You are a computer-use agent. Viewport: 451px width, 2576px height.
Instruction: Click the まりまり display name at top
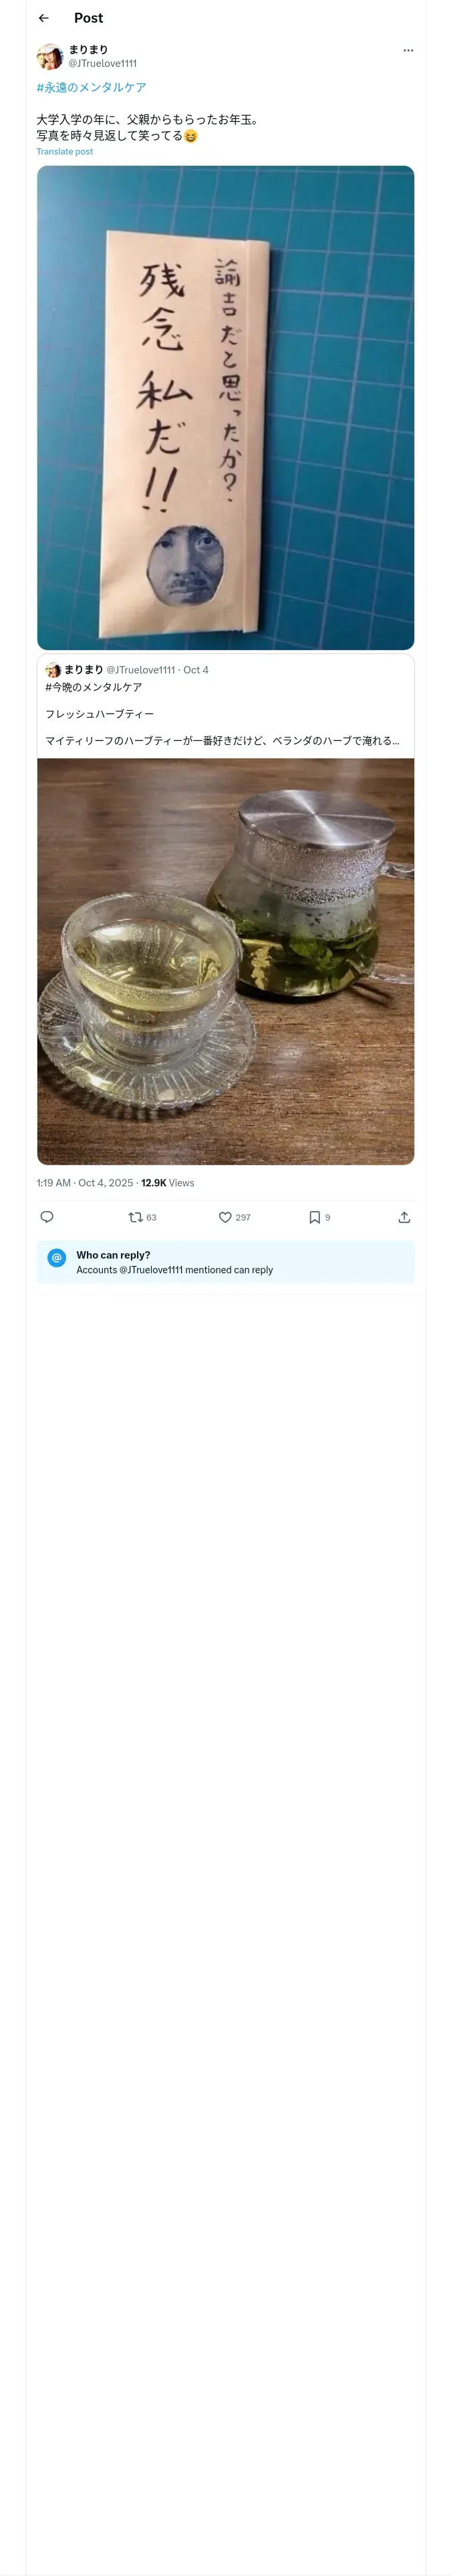pos(88,49)
